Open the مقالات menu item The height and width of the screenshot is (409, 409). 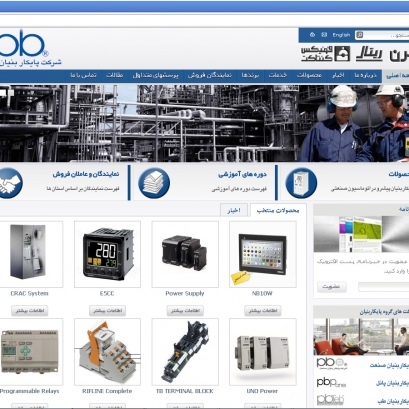(x=114, y=75)
